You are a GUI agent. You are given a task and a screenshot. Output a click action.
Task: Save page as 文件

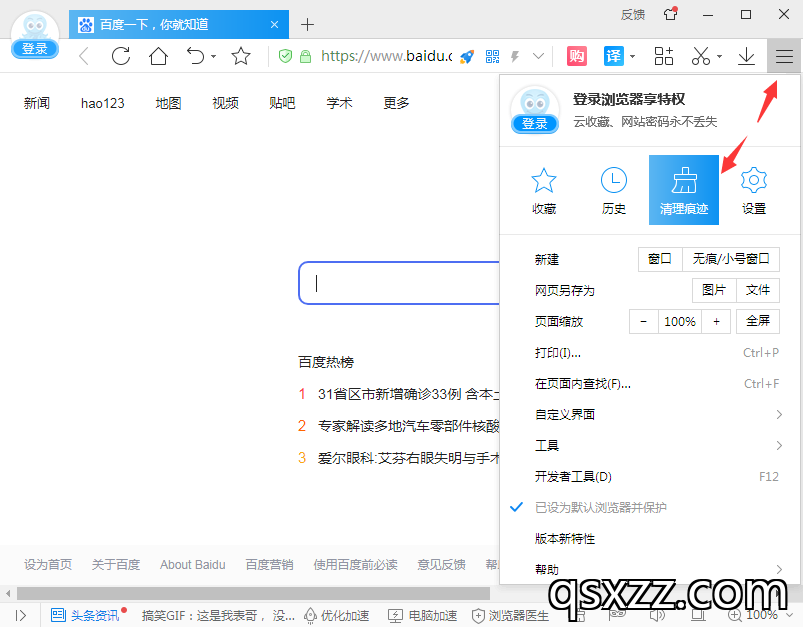(x=758, y=290)
